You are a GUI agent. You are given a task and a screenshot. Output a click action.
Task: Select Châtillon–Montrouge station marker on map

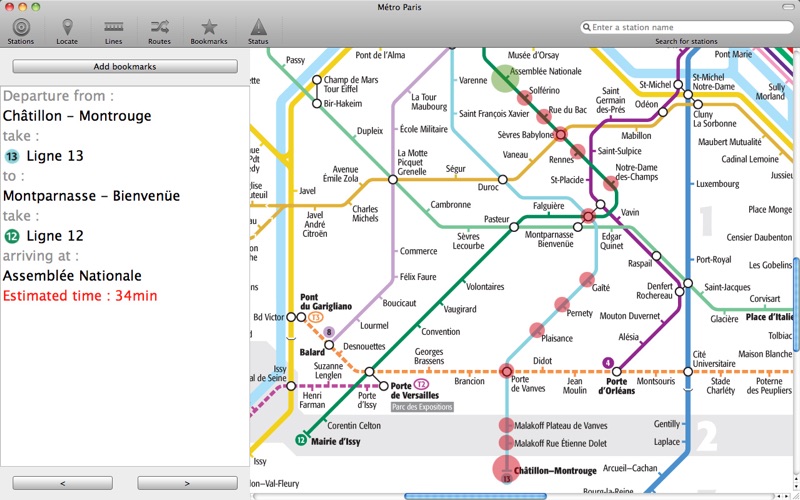(x=507, y=468)
